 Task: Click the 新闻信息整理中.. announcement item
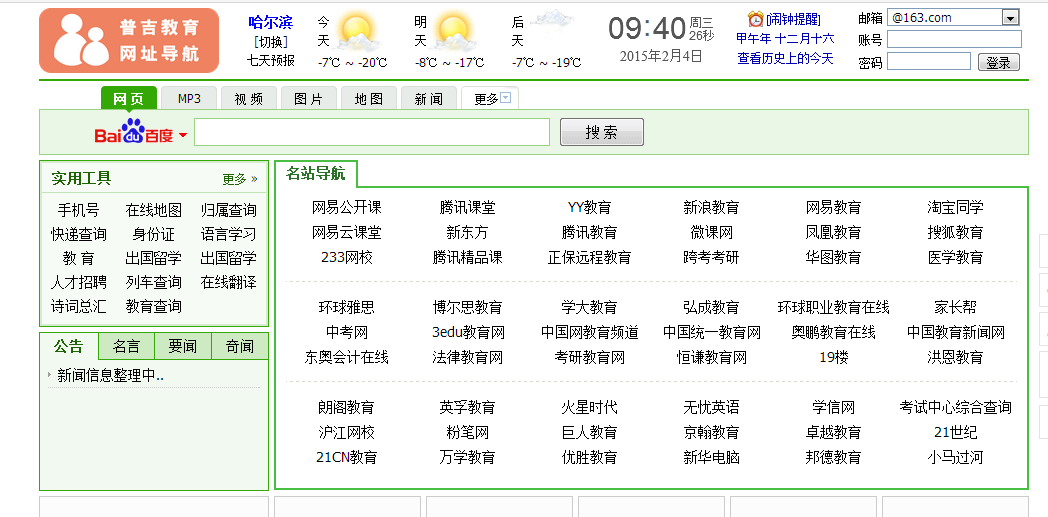tap(111, 375)
